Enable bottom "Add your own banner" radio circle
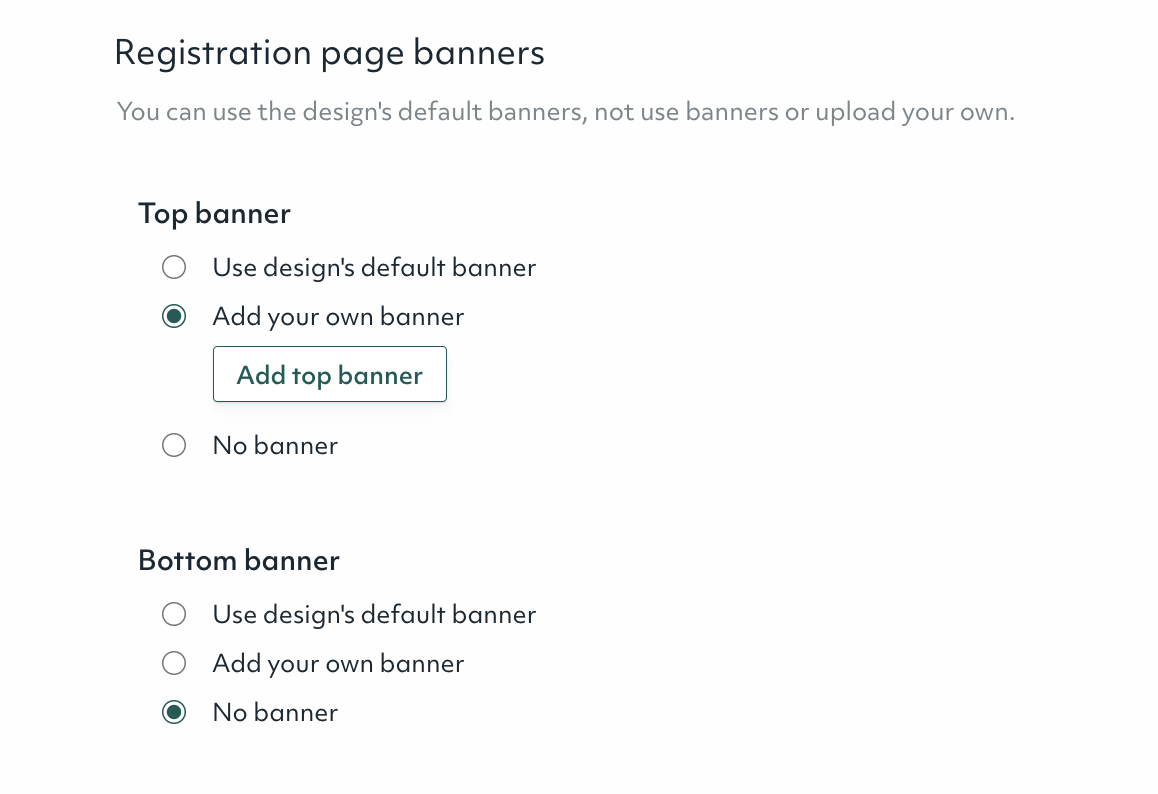 pos(174,663)
